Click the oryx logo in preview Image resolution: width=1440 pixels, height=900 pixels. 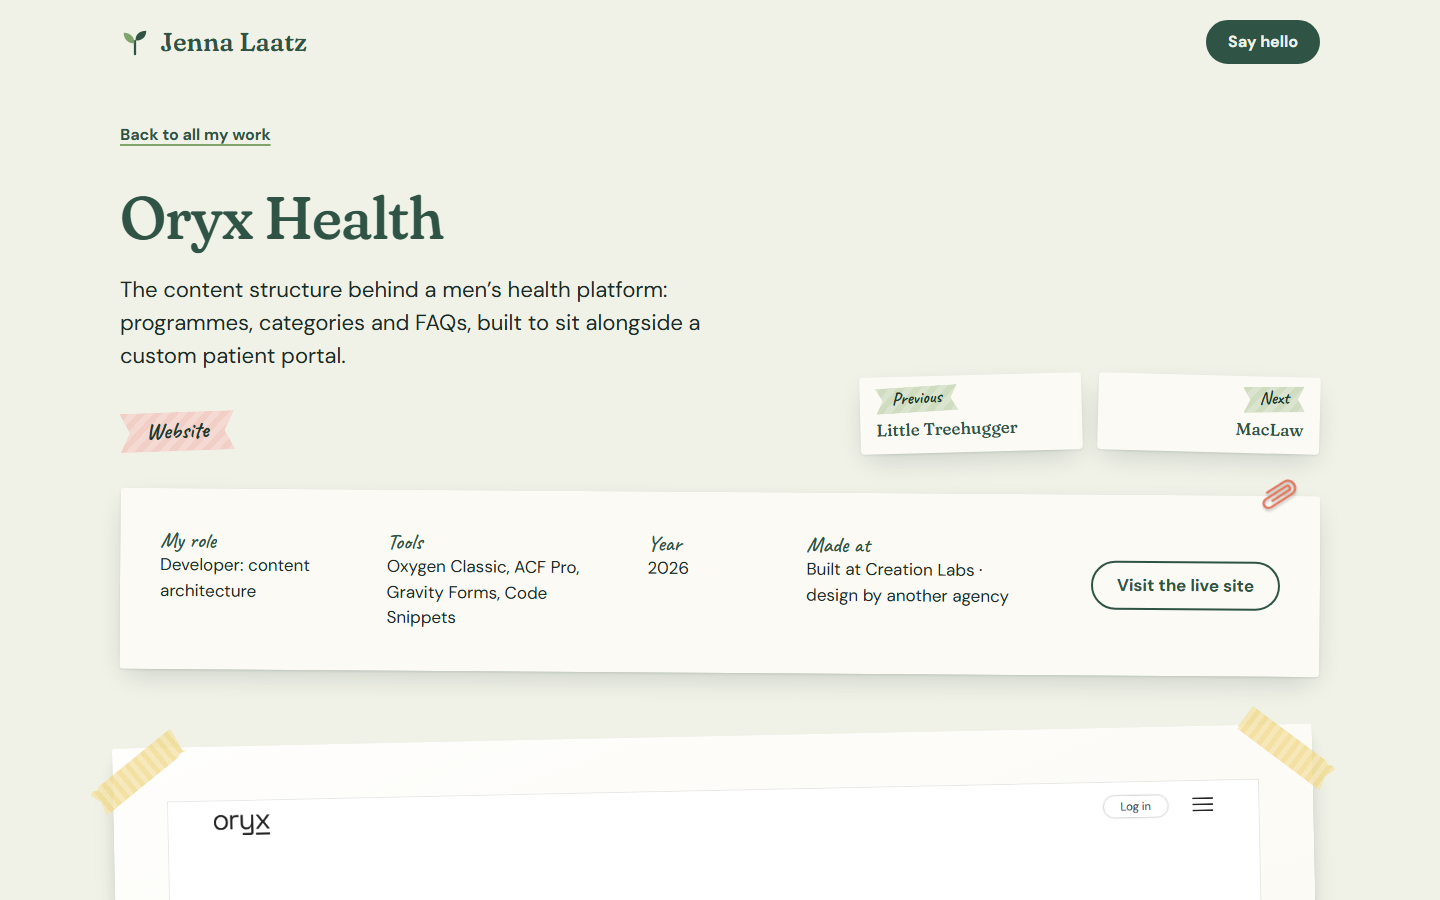pyautogui.click(x=242, y=822)
